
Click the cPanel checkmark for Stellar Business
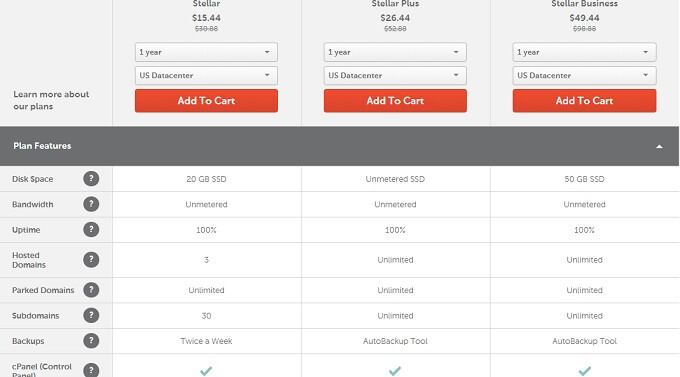tap(585, 371)
